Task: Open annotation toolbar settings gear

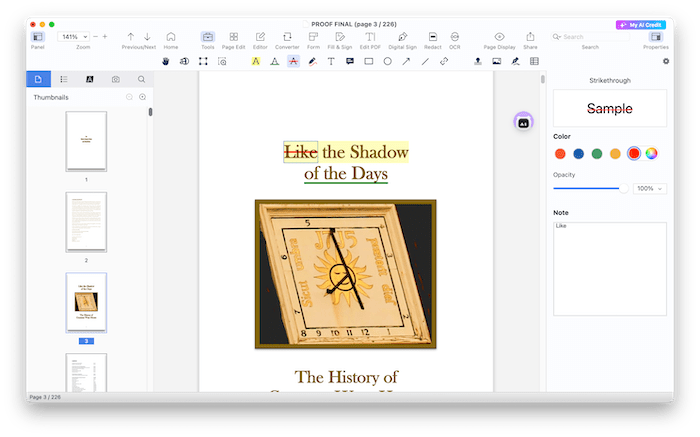Action: tap(666, 61)
